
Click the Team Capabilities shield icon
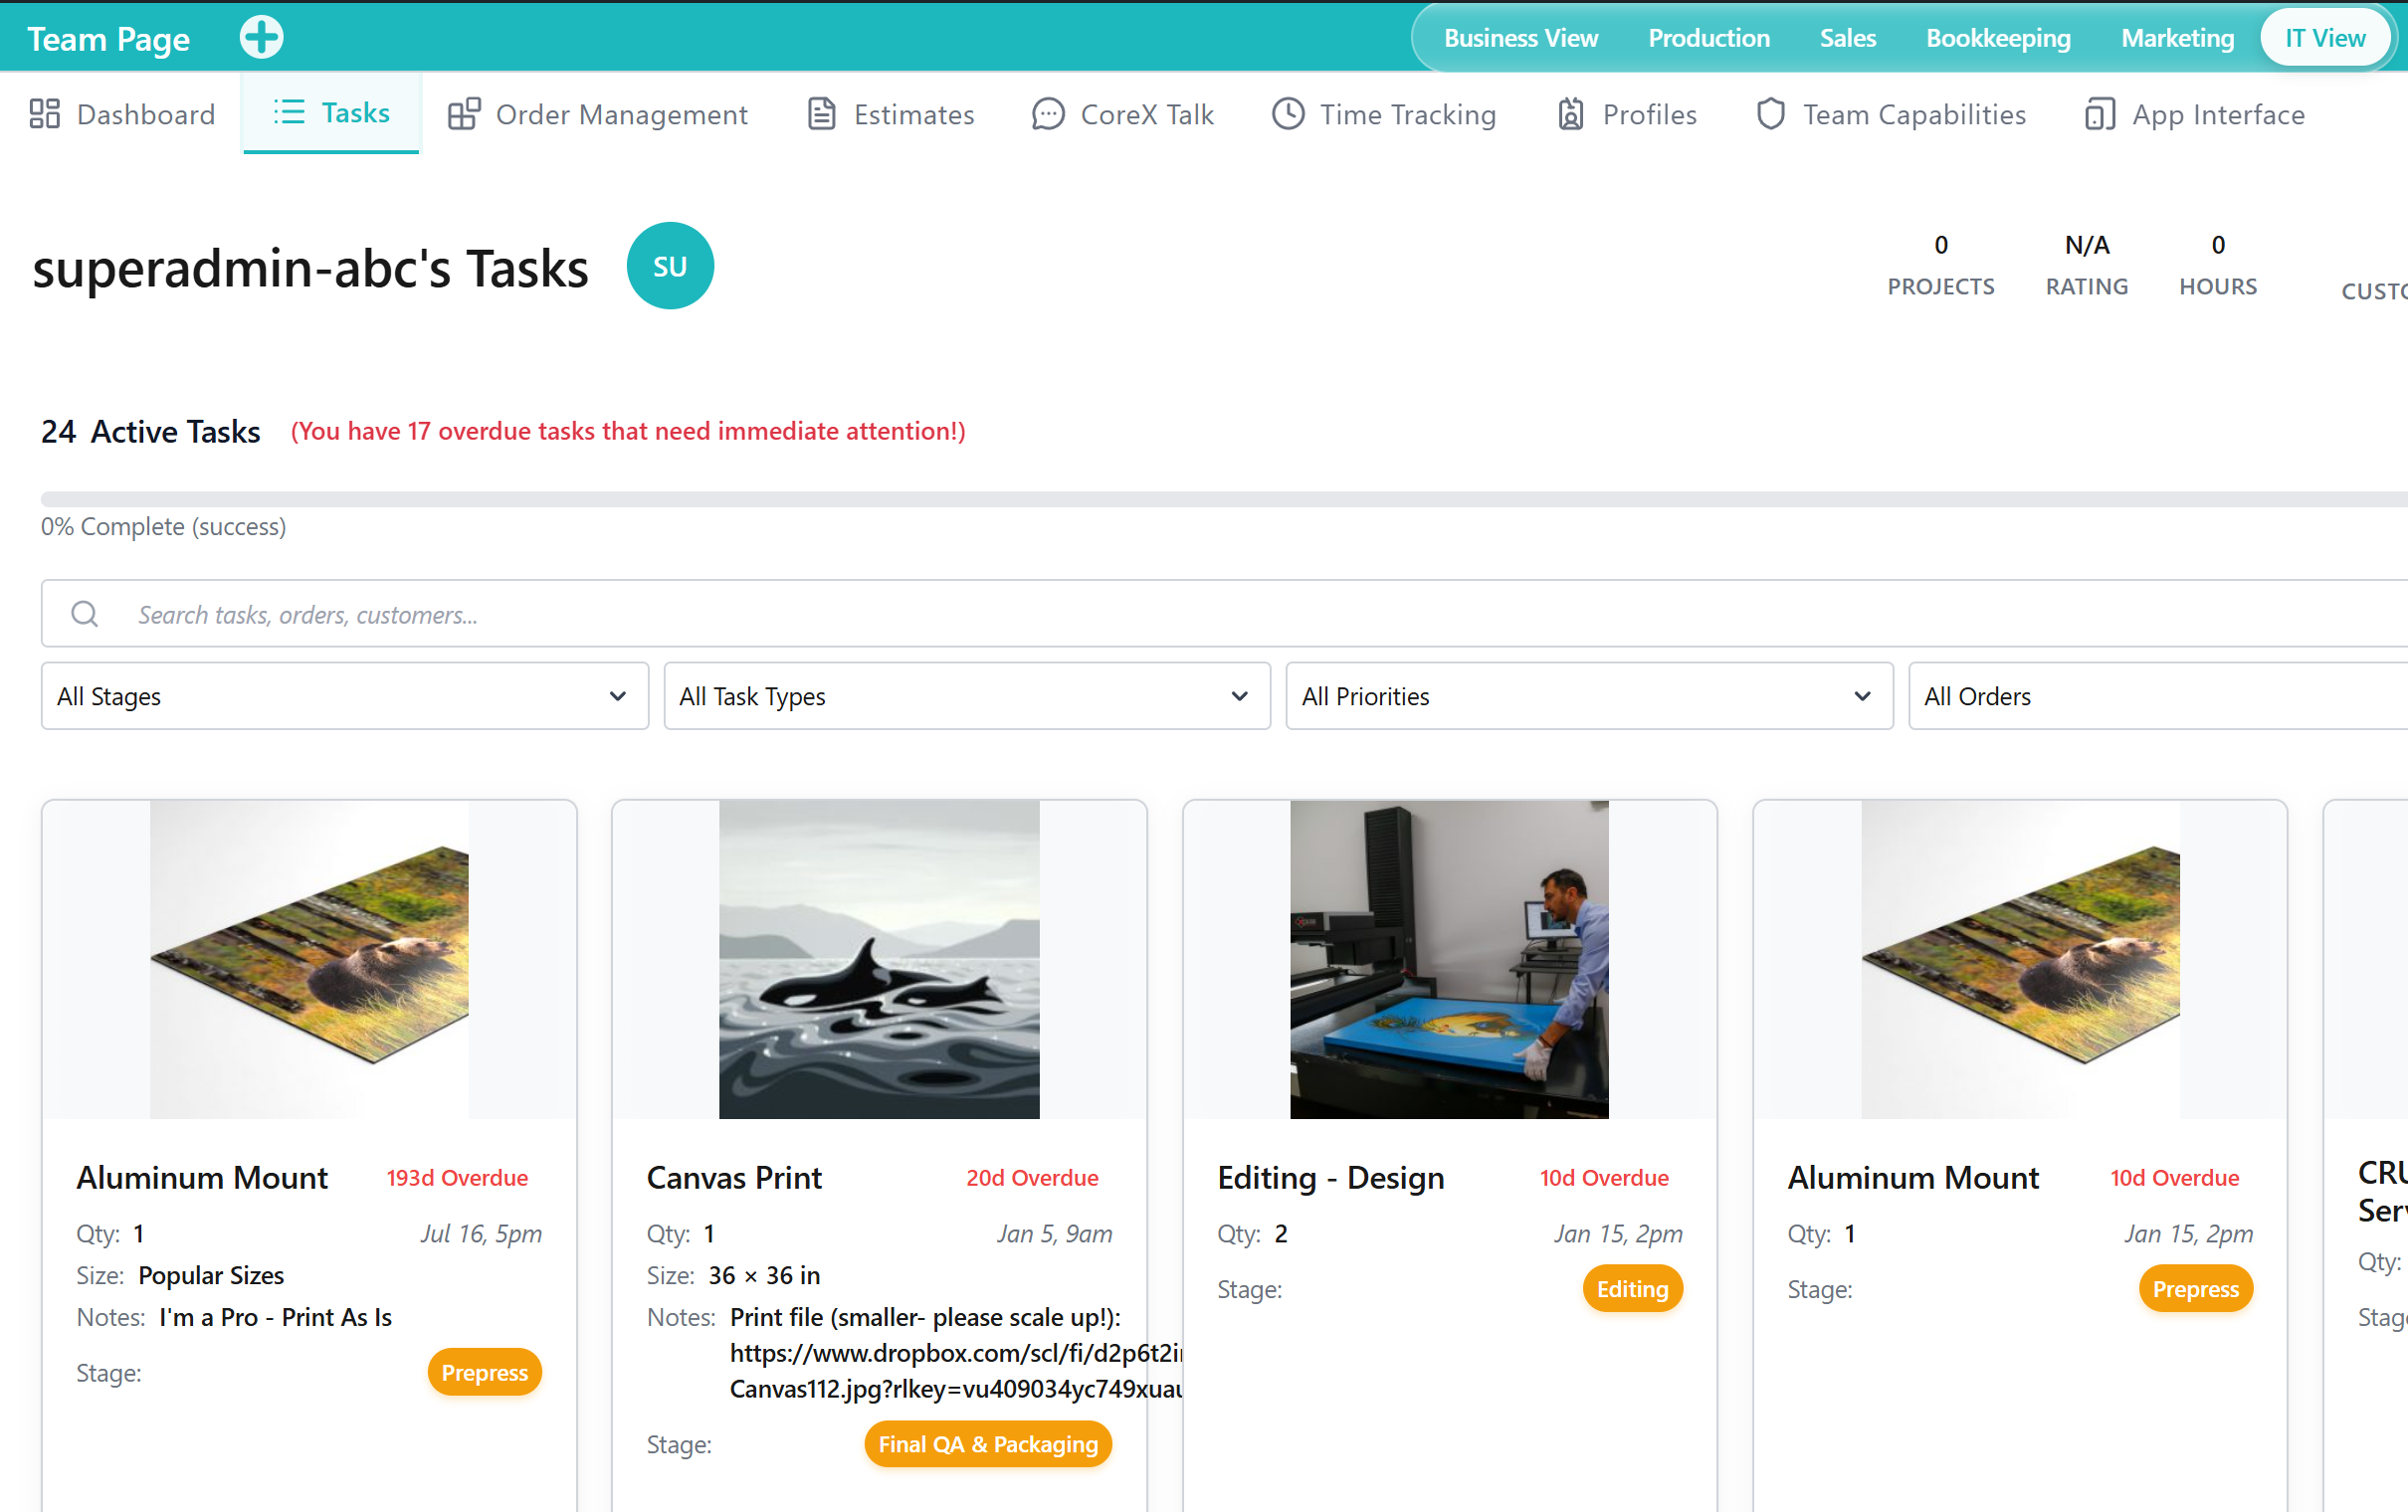(x=1770, y=114)
